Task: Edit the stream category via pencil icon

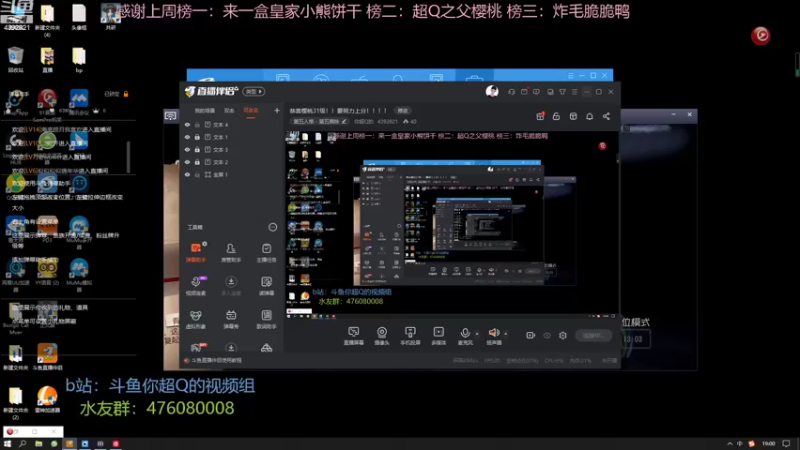Action: (x=344, y=121)
